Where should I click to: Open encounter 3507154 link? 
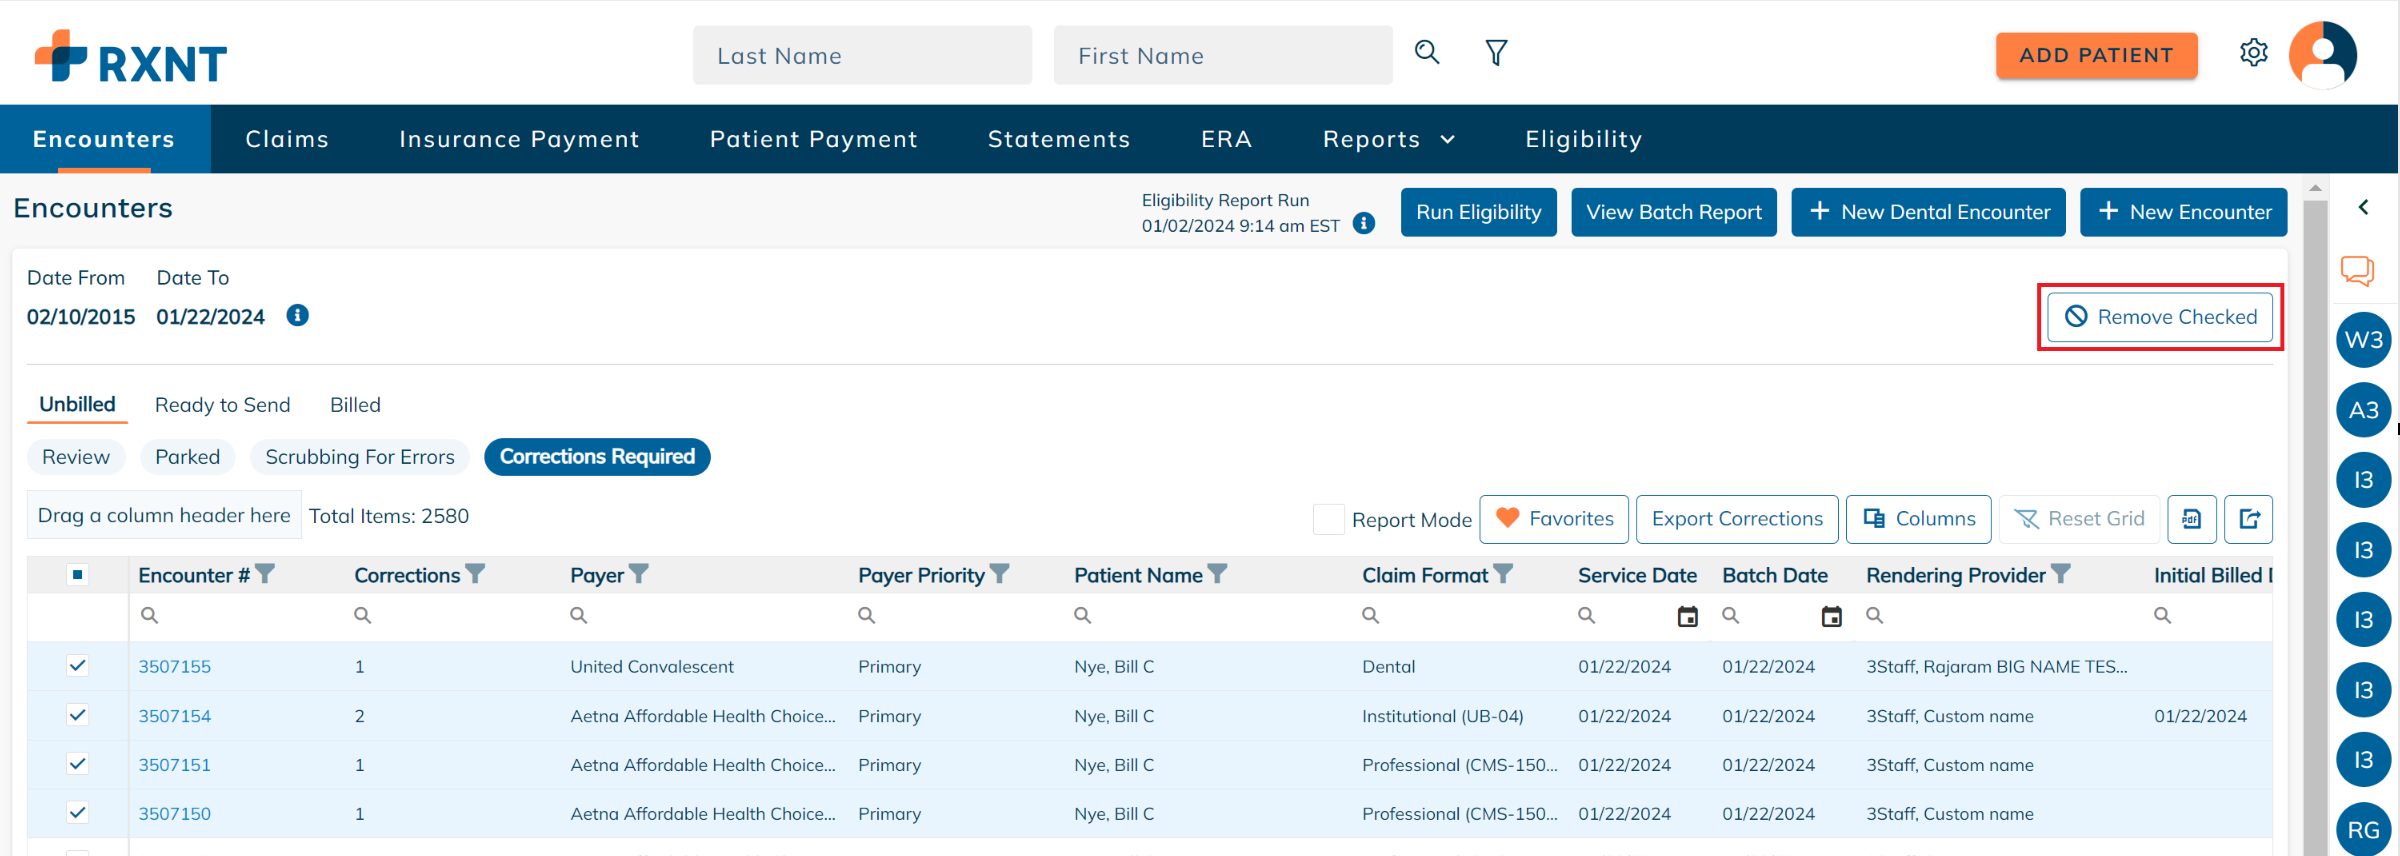[x=175, y=716]
